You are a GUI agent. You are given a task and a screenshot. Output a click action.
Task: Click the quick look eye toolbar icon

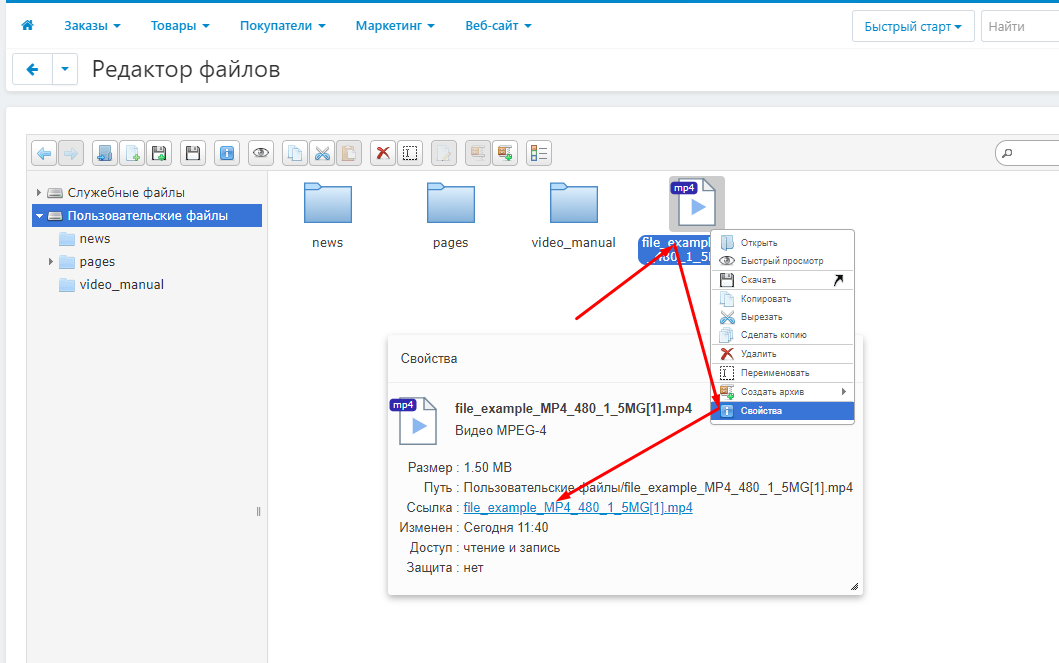tap(261, 153)
